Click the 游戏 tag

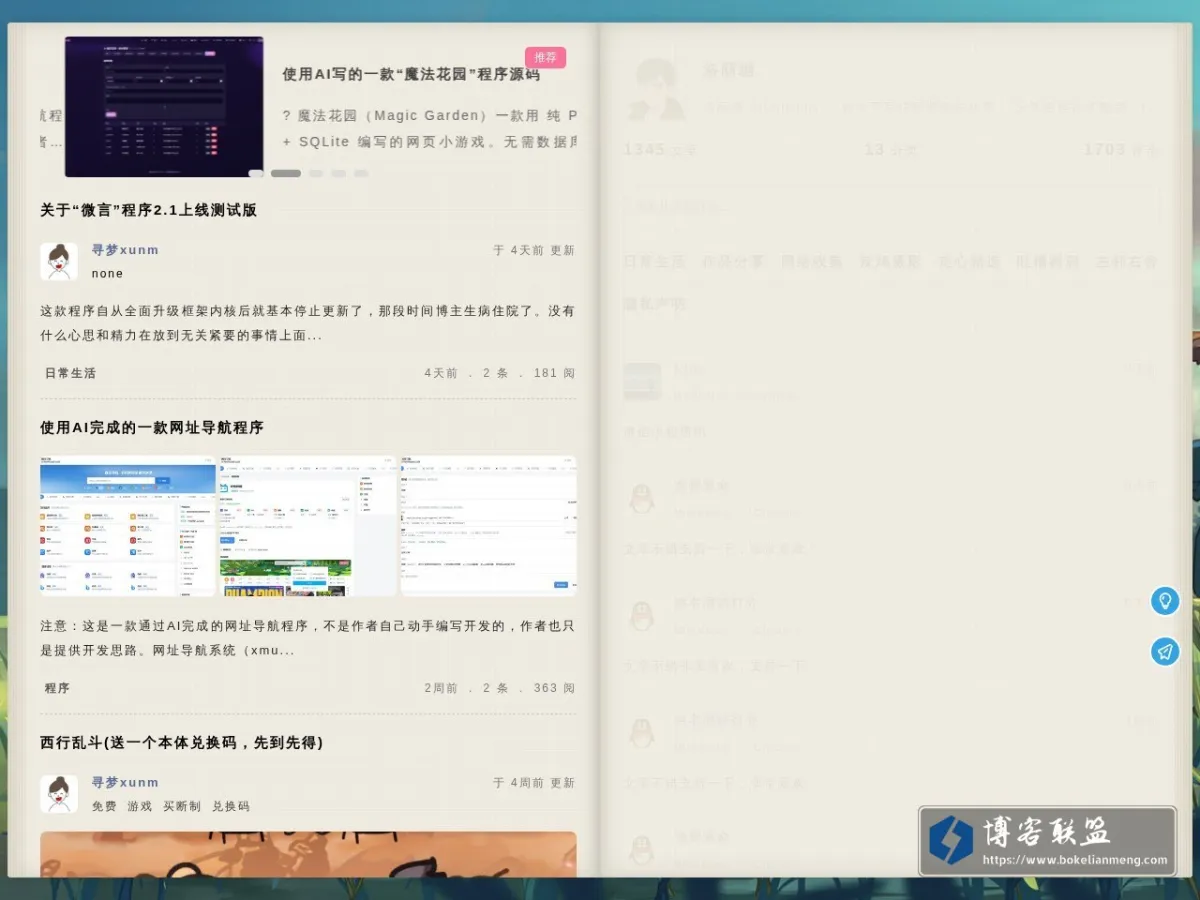click(140, 806)
